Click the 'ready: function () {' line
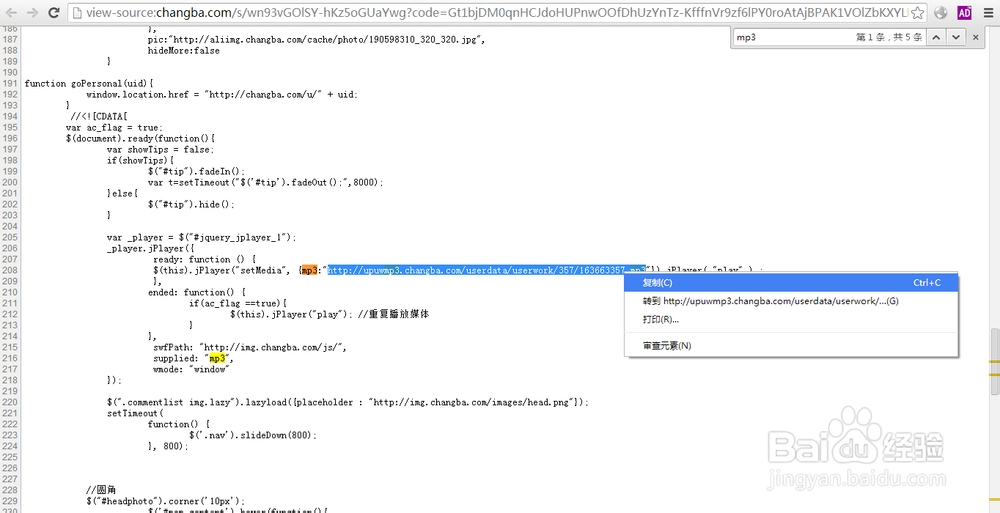 tap(204, 260)
